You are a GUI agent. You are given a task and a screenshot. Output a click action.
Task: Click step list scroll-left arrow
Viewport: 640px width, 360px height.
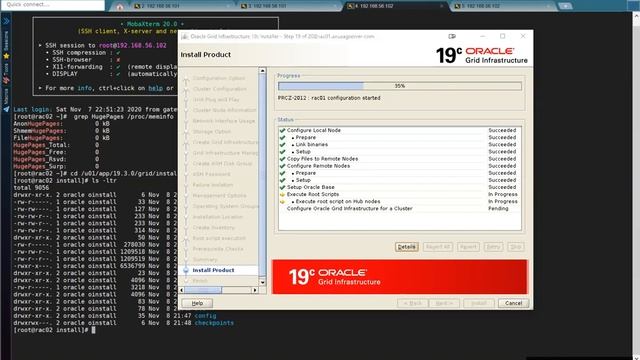pyautogui.click(x=182, y=290)
